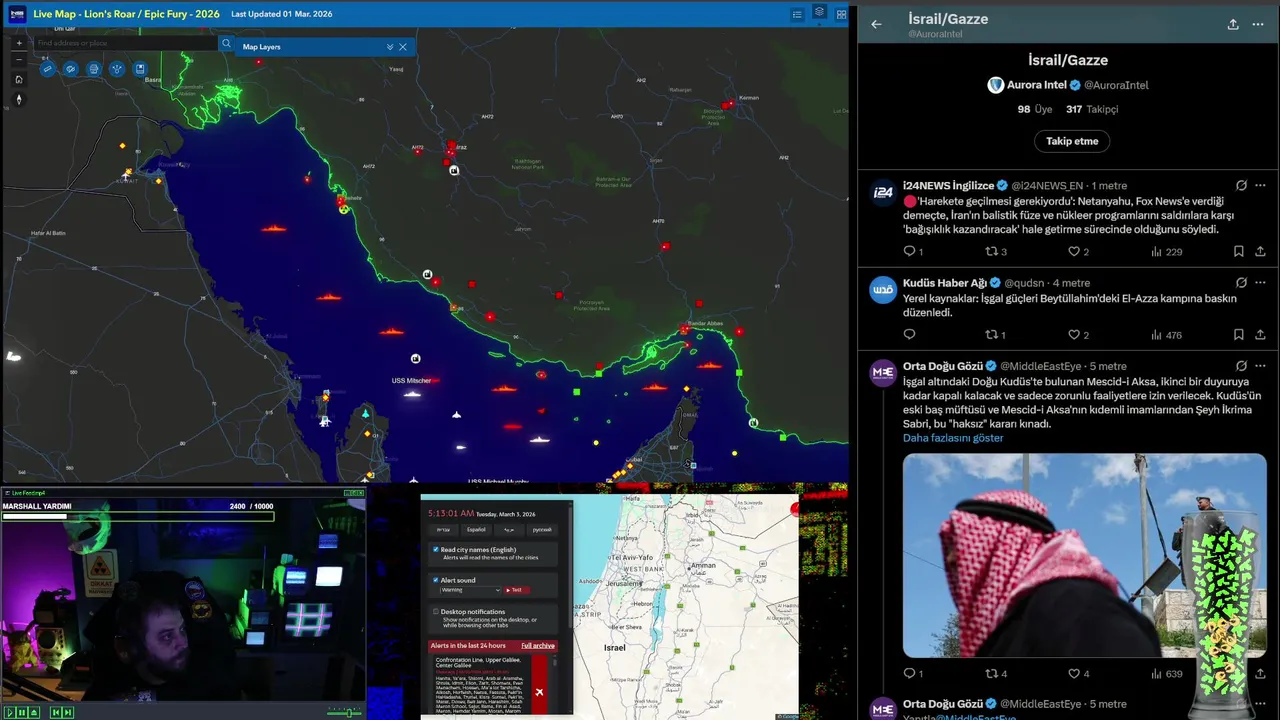
Task: View analytics on Kudüs Haber Ağı post
Action: [x=1166, y=335]
